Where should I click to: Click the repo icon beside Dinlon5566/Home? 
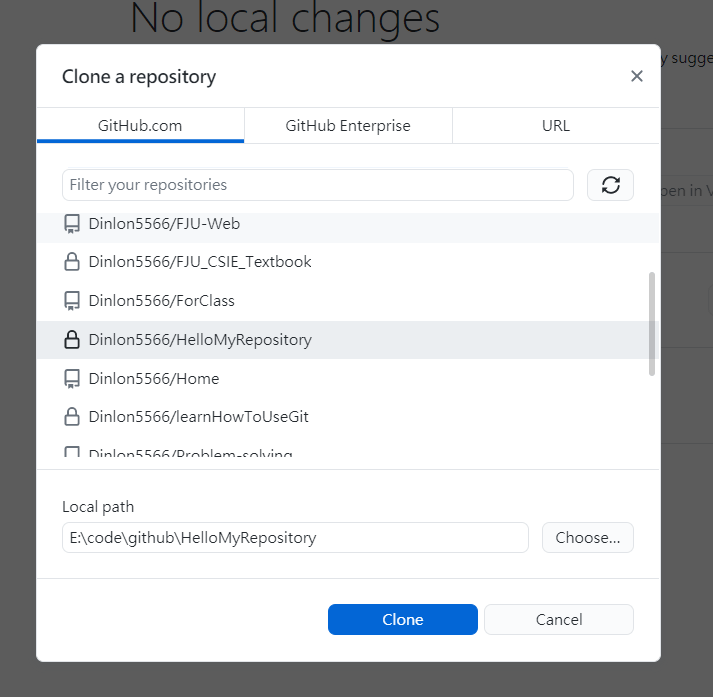click(x=72, y=378)
